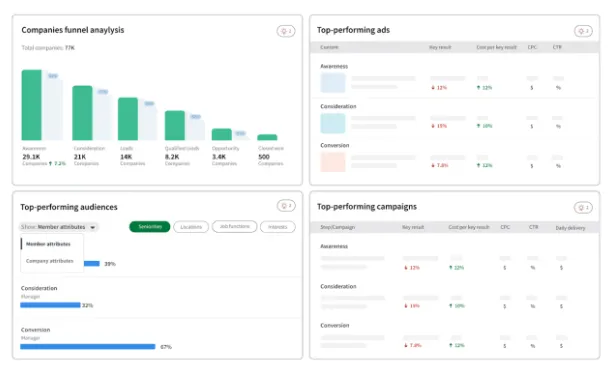Image resolution: width=613 pixels, height=373 pixels.
Task: Switch to the Locations filter pill
Action: [191, 227]
